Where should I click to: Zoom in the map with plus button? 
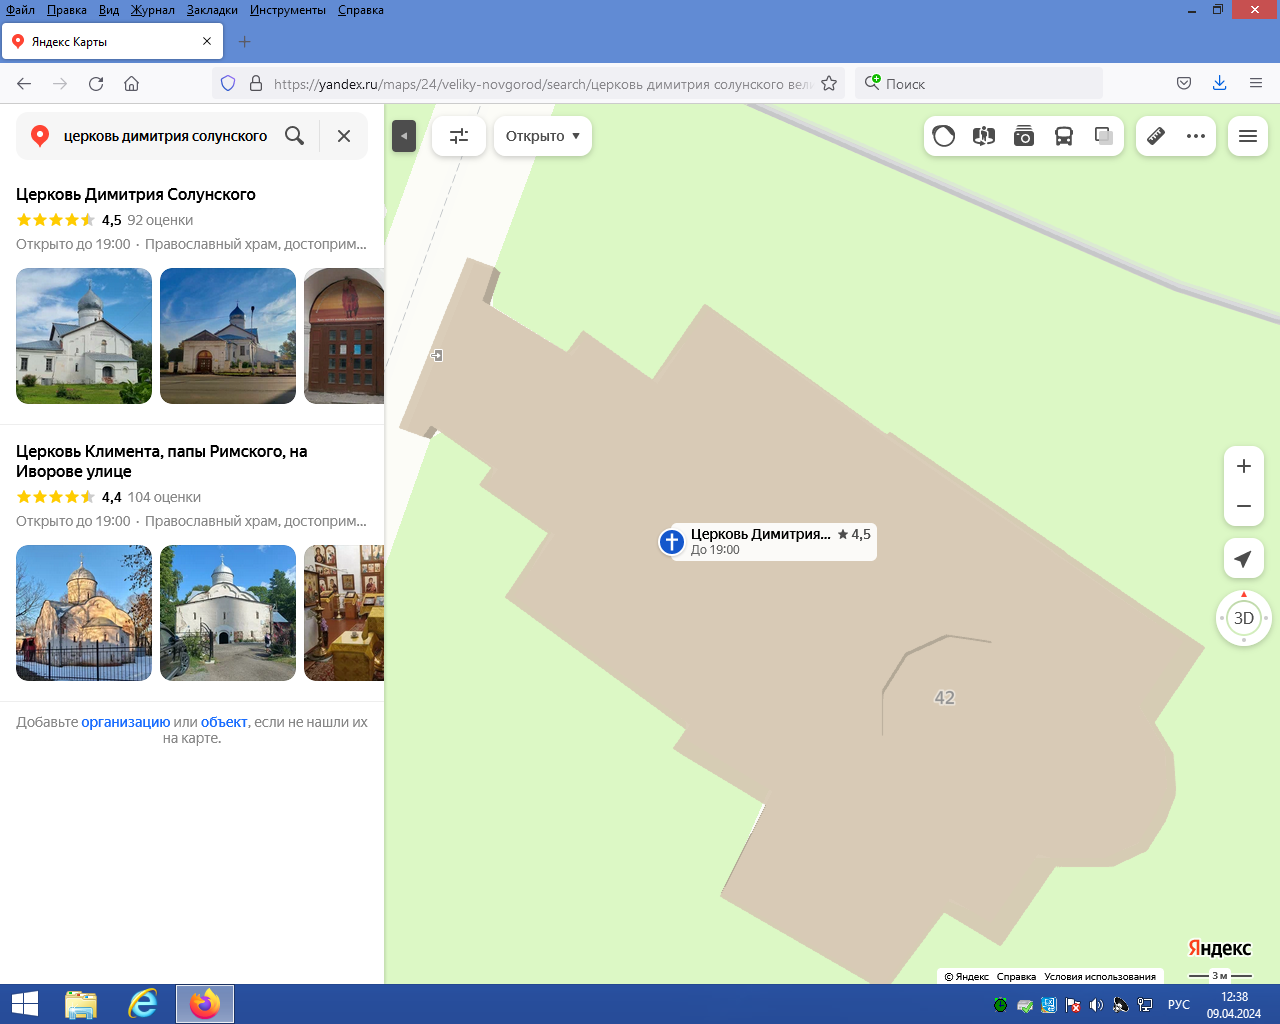pyautogui.click(x=1243, y=466)
